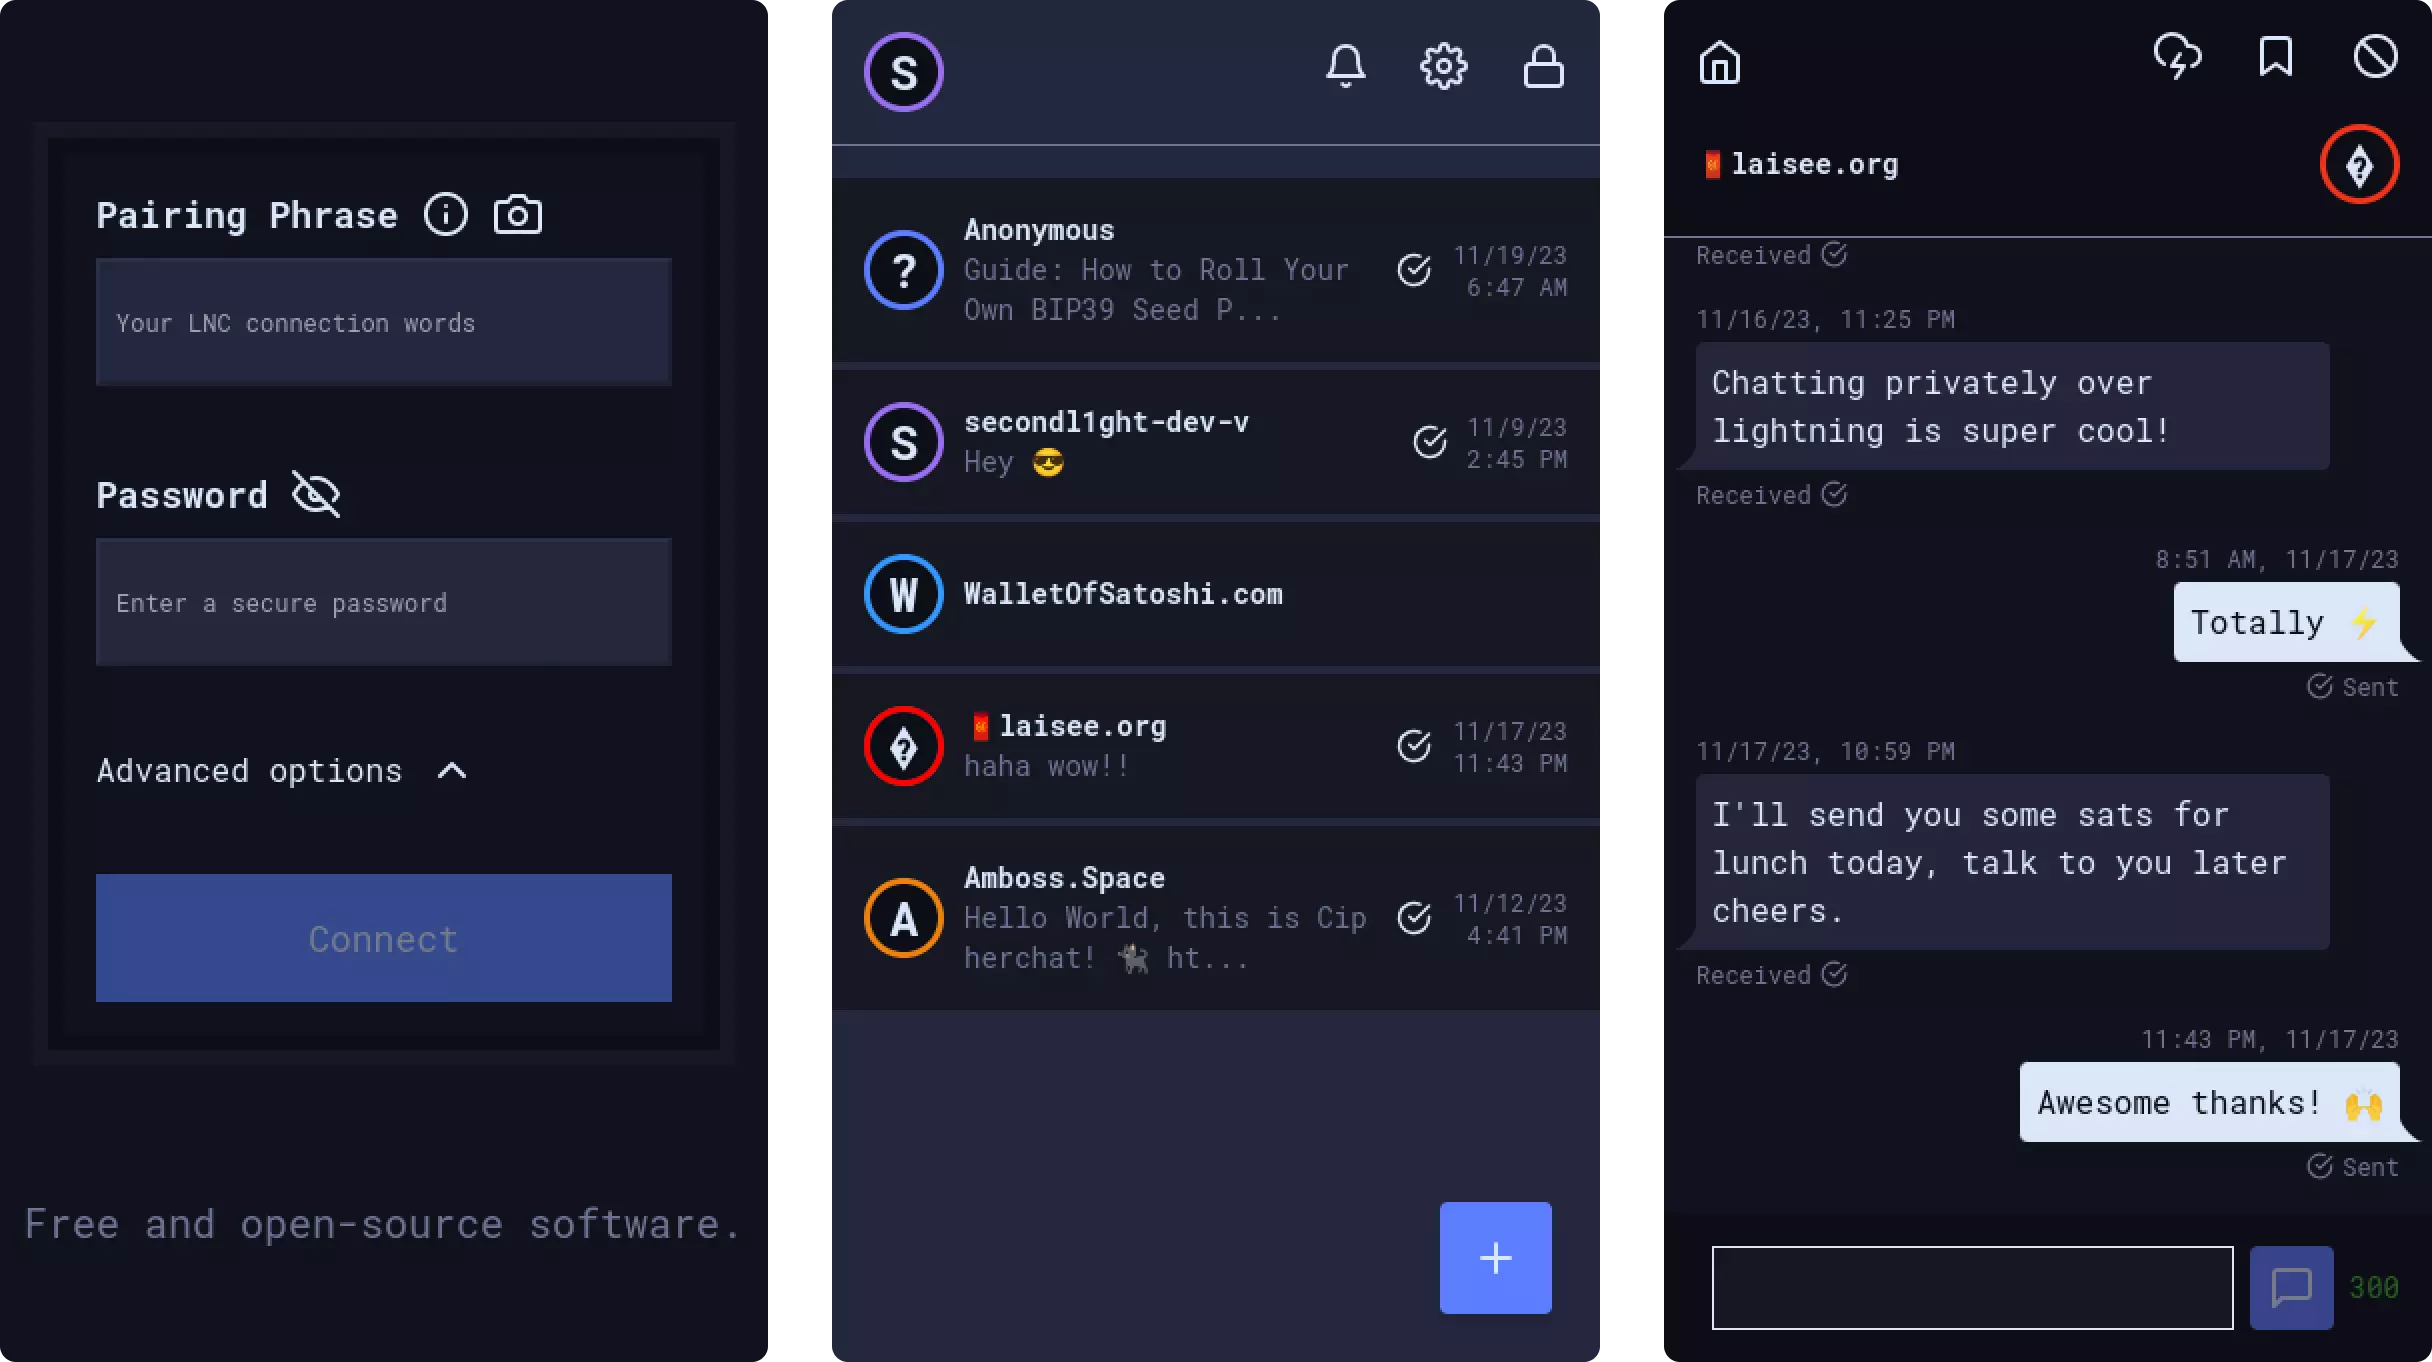Start a new chat with the plus button
Image resolution: width=2432 pixels, height=1362 pixels.
(x=1494, y=1257)
